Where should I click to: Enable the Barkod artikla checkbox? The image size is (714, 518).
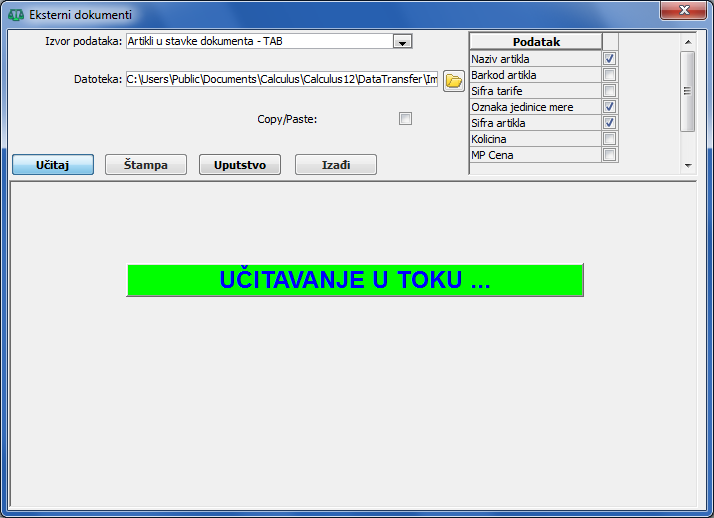[x=609, y=75]
